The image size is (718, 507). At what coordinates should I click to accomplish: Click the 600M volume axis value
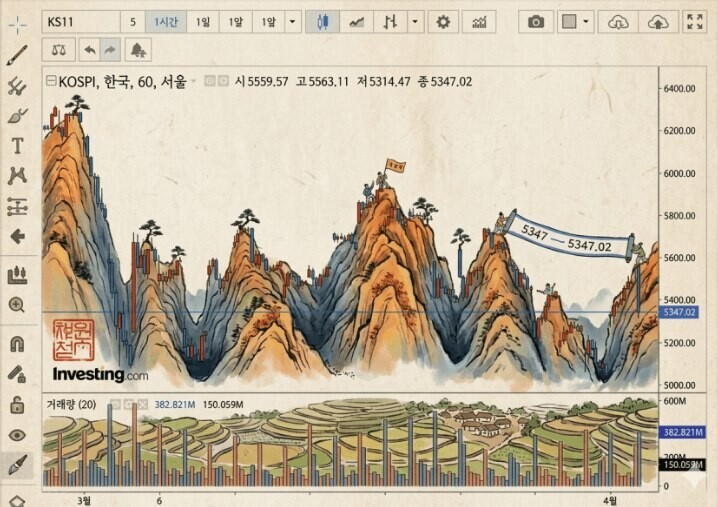(675, 401)
